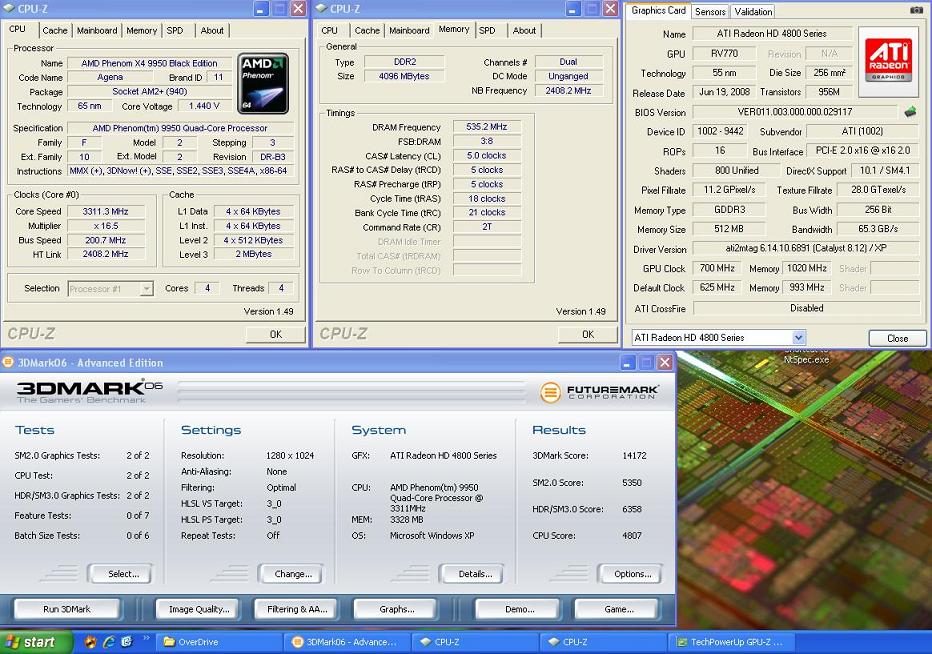The width and height of the screenshot is (932, 654).
Task: Click the GPU-Z screenshot camera icon
Action: (916, 10)
